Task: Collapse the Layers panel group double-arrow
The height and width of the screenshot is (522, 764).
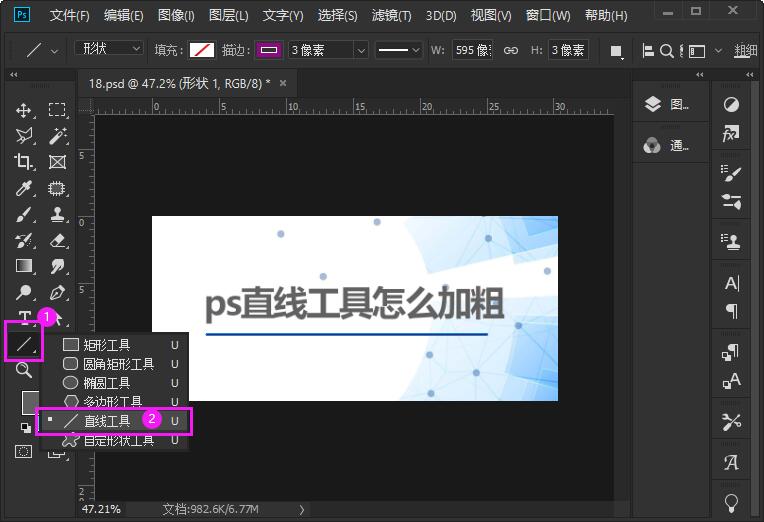Action: 700,75
